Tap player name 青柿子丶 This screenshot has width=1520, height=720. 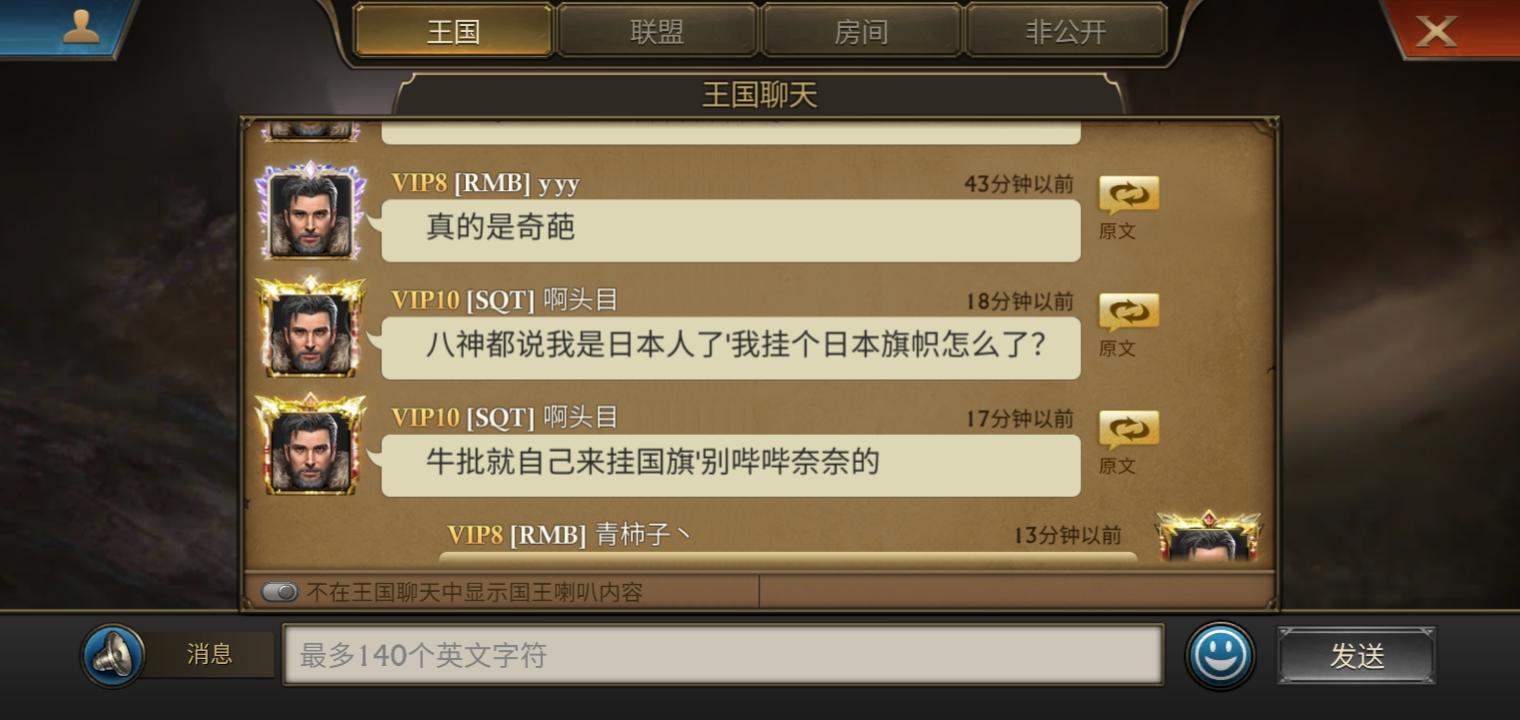(x=643, y=535)
